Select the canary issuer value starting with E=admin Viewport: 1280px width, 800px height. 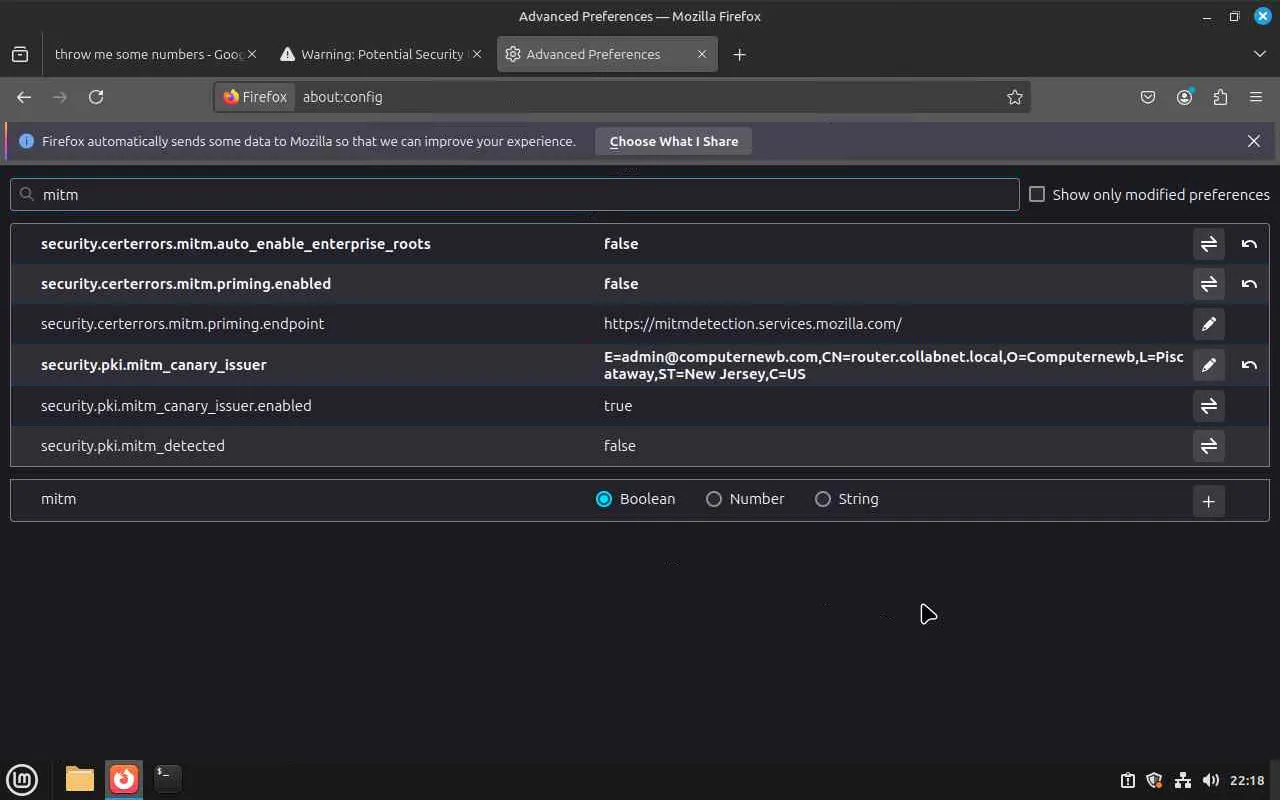[x=894, y=365]
